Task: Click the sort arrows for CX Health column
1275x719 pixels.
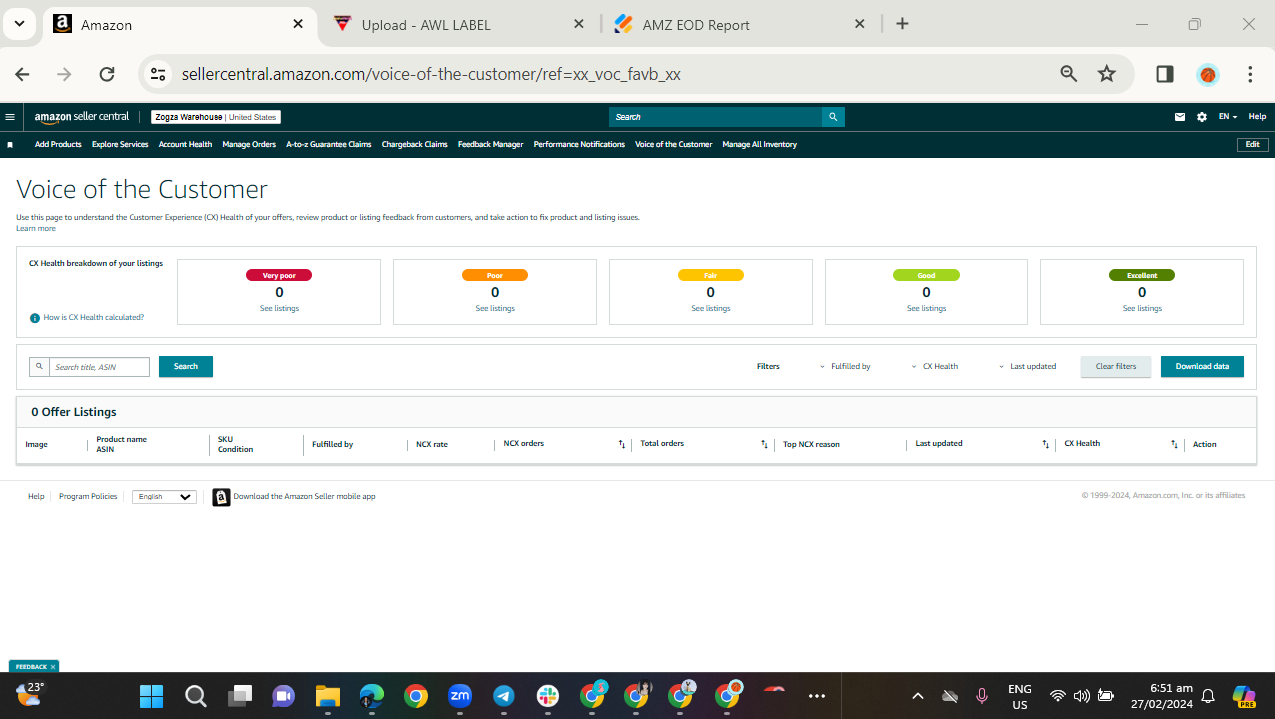Action: 1175,444
